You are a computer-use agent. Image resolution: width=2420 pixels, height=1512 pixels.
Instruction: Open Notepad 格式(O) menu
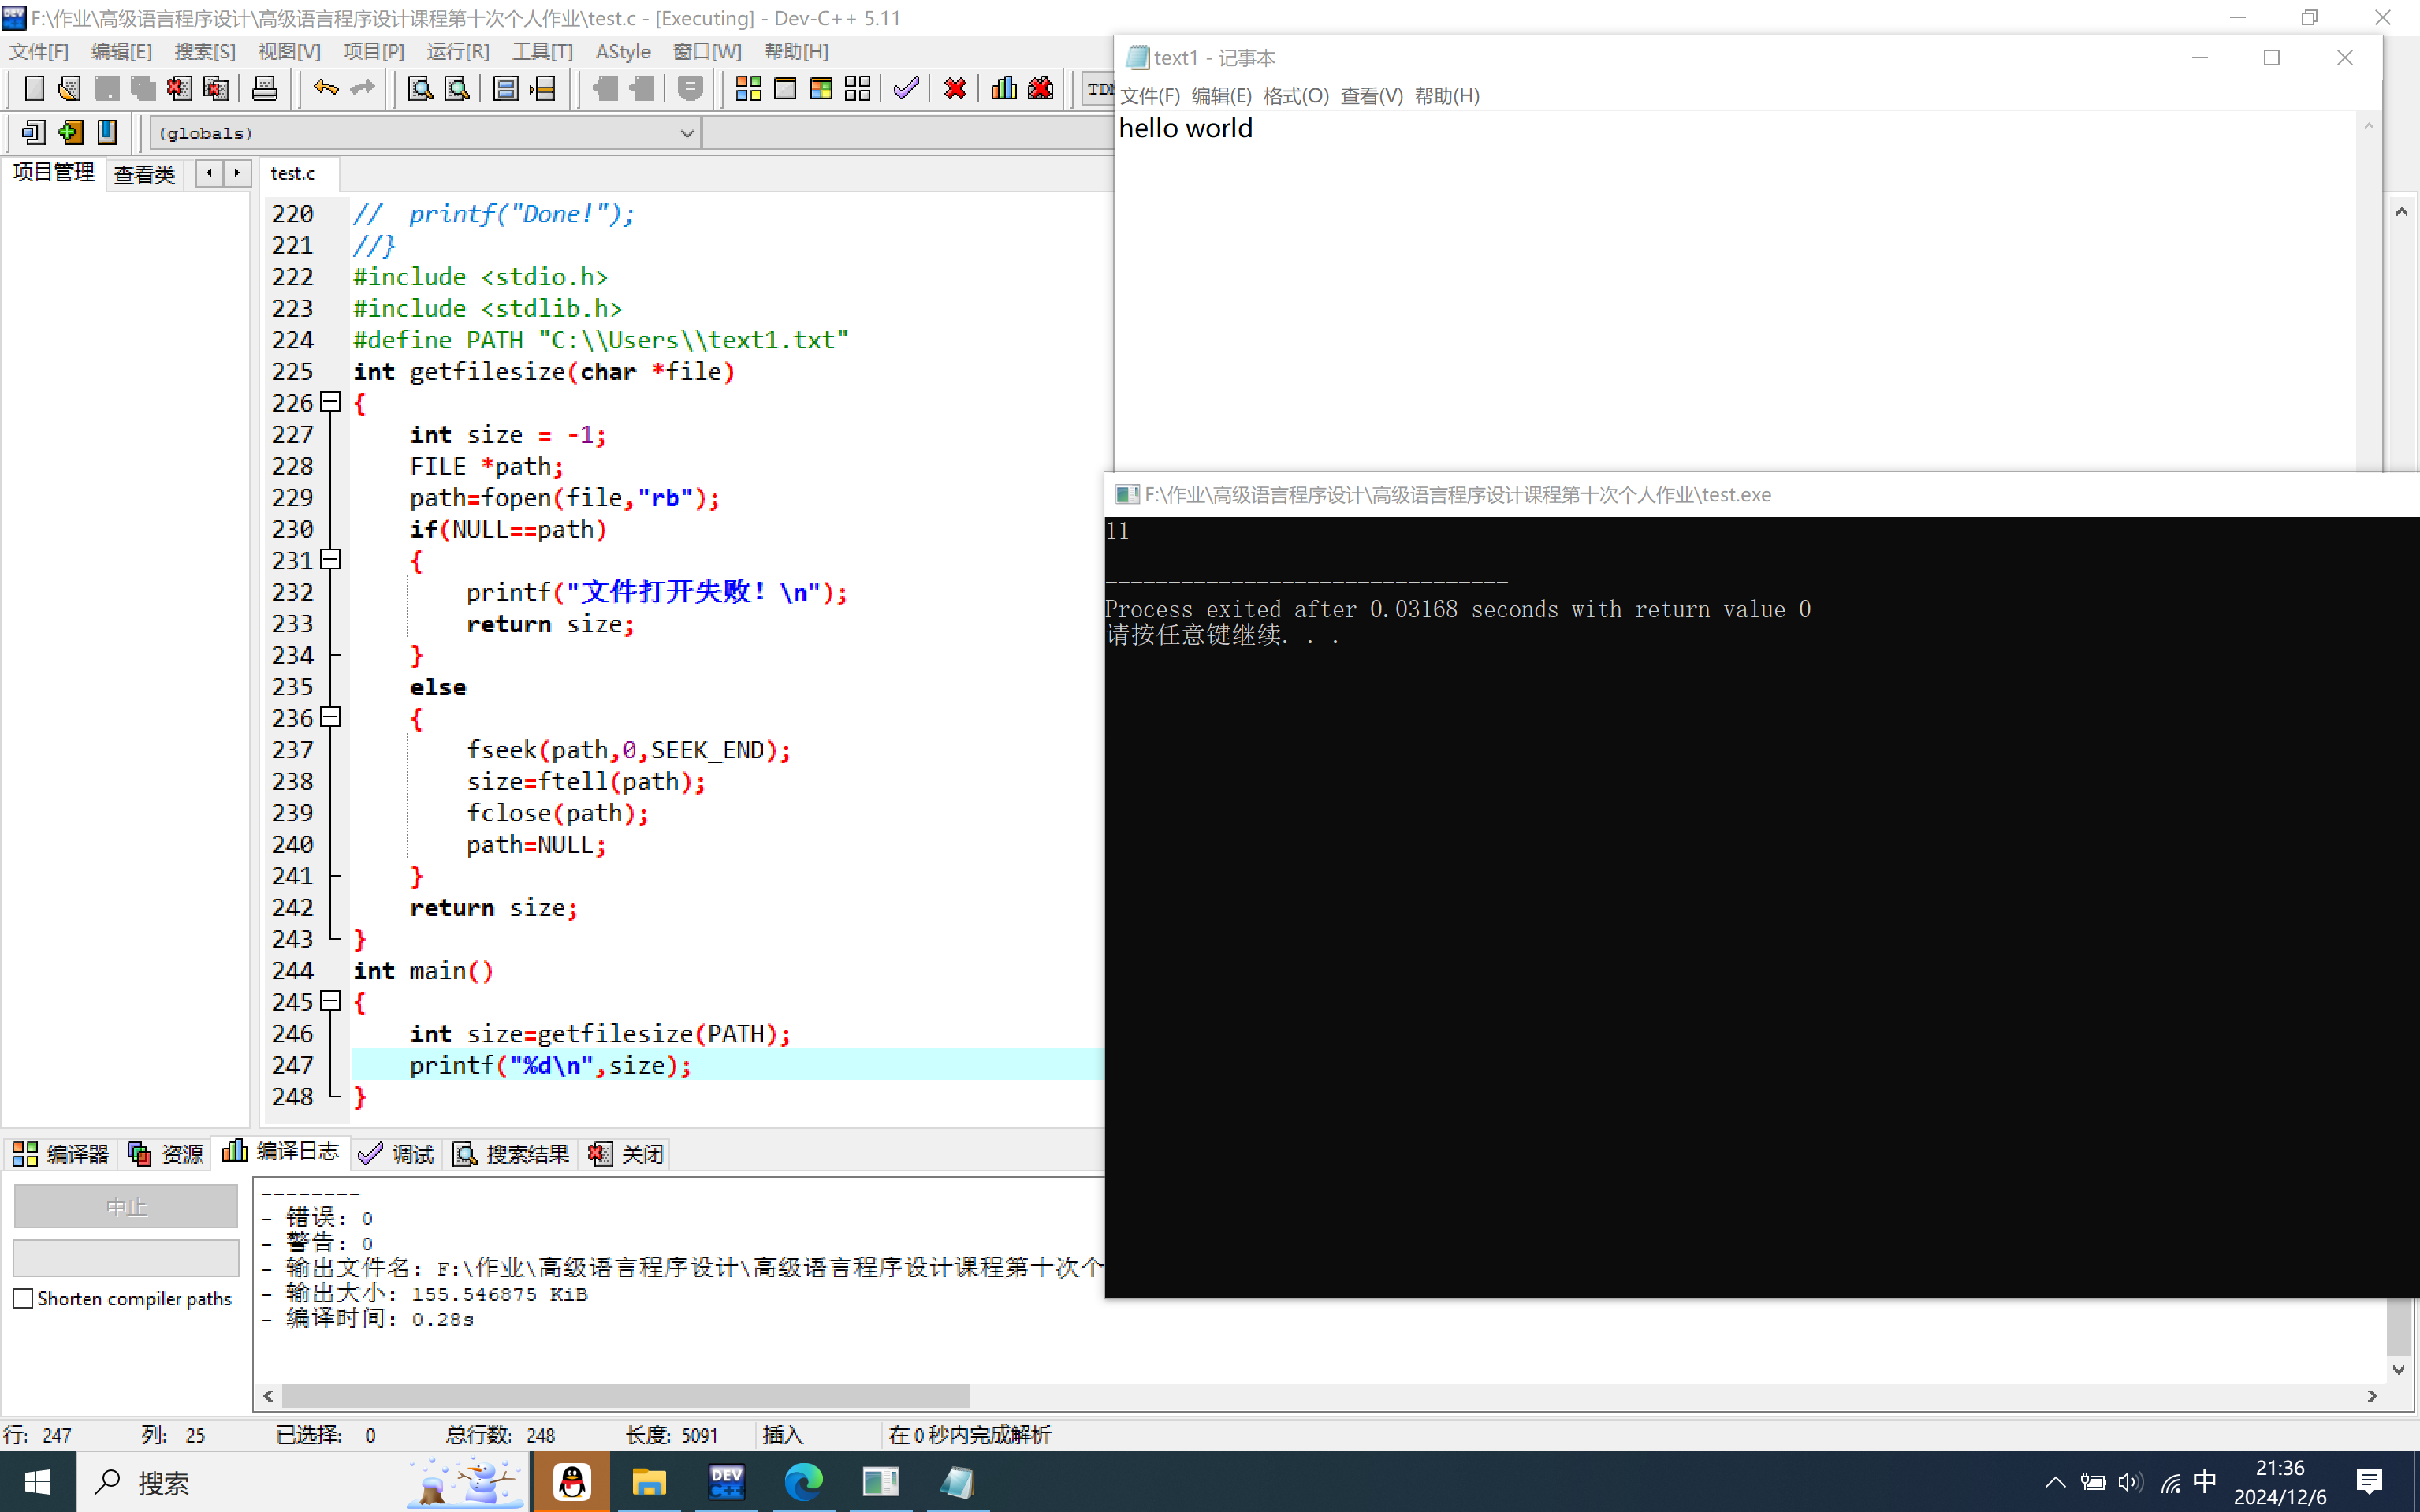1295,96
